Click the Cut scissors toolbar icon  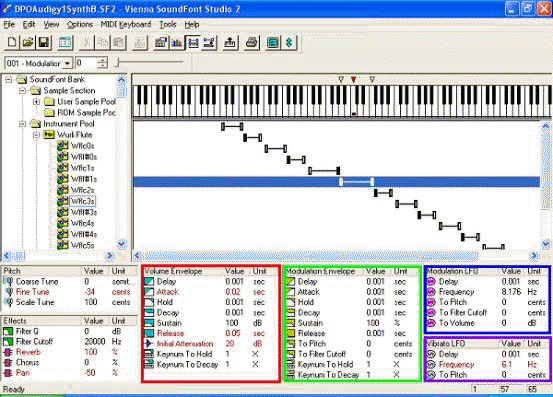(86, 43)
